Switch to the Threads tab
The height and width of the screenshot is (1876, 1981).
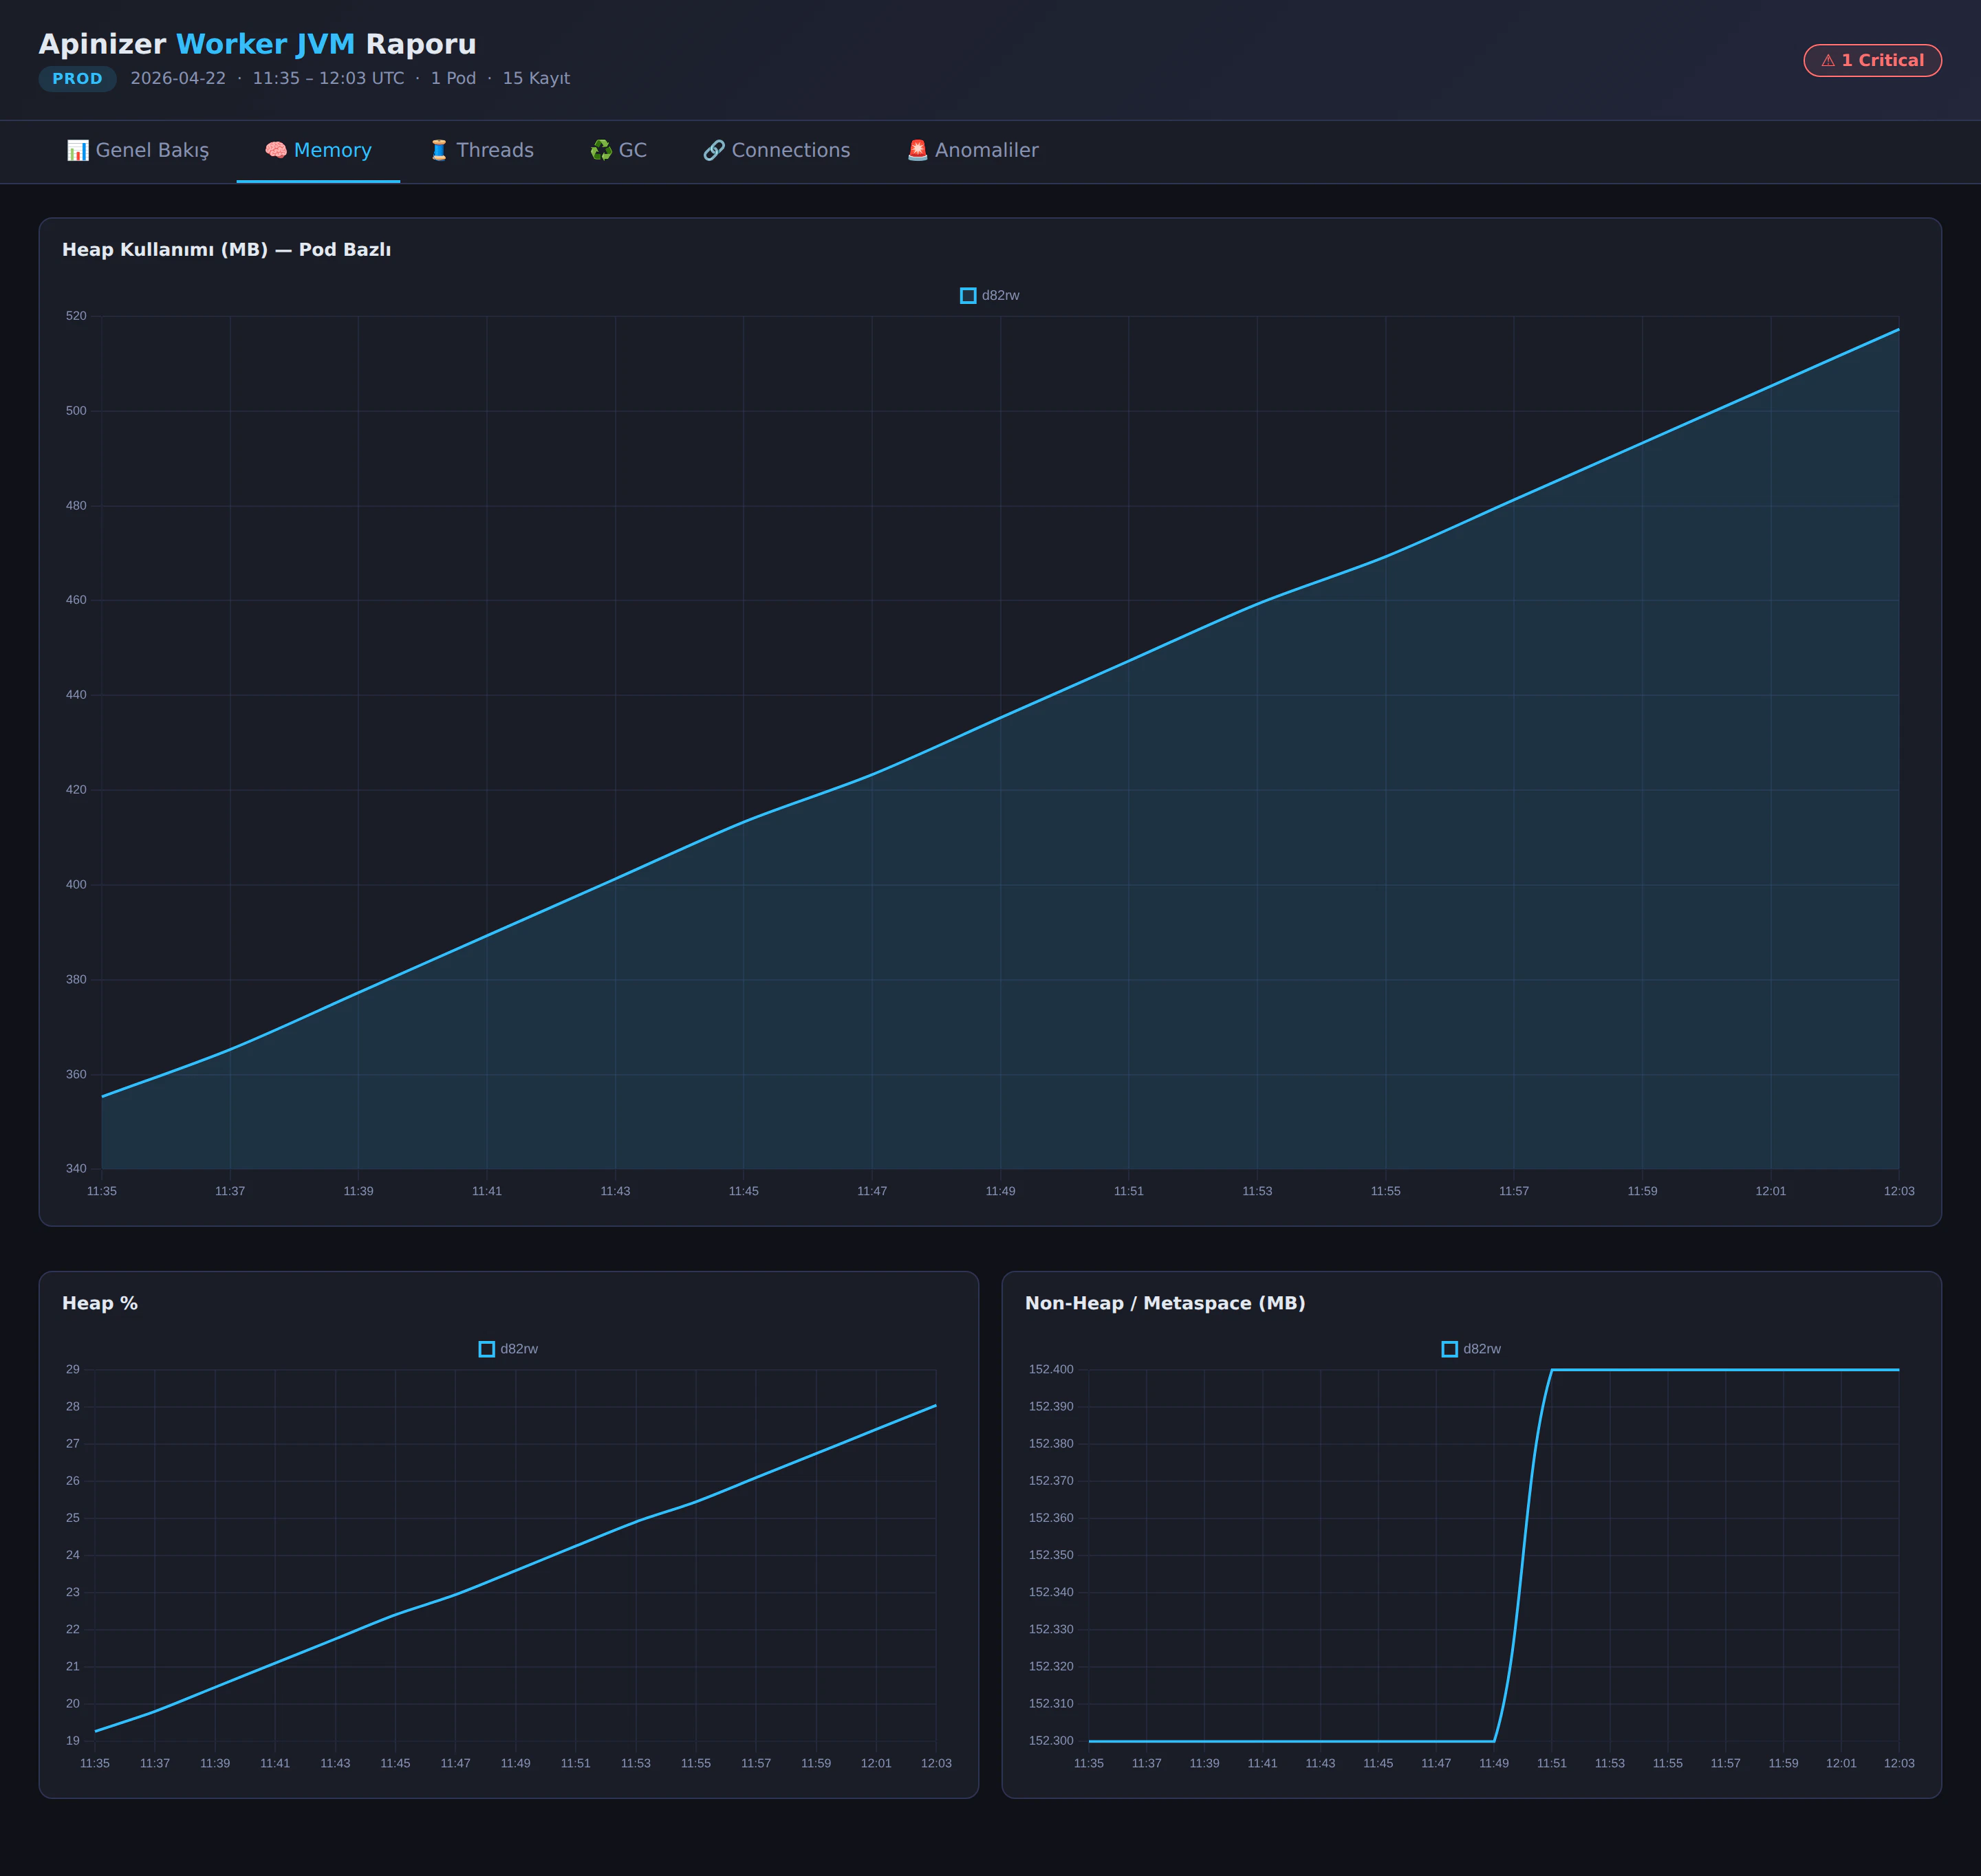[482, 150]
